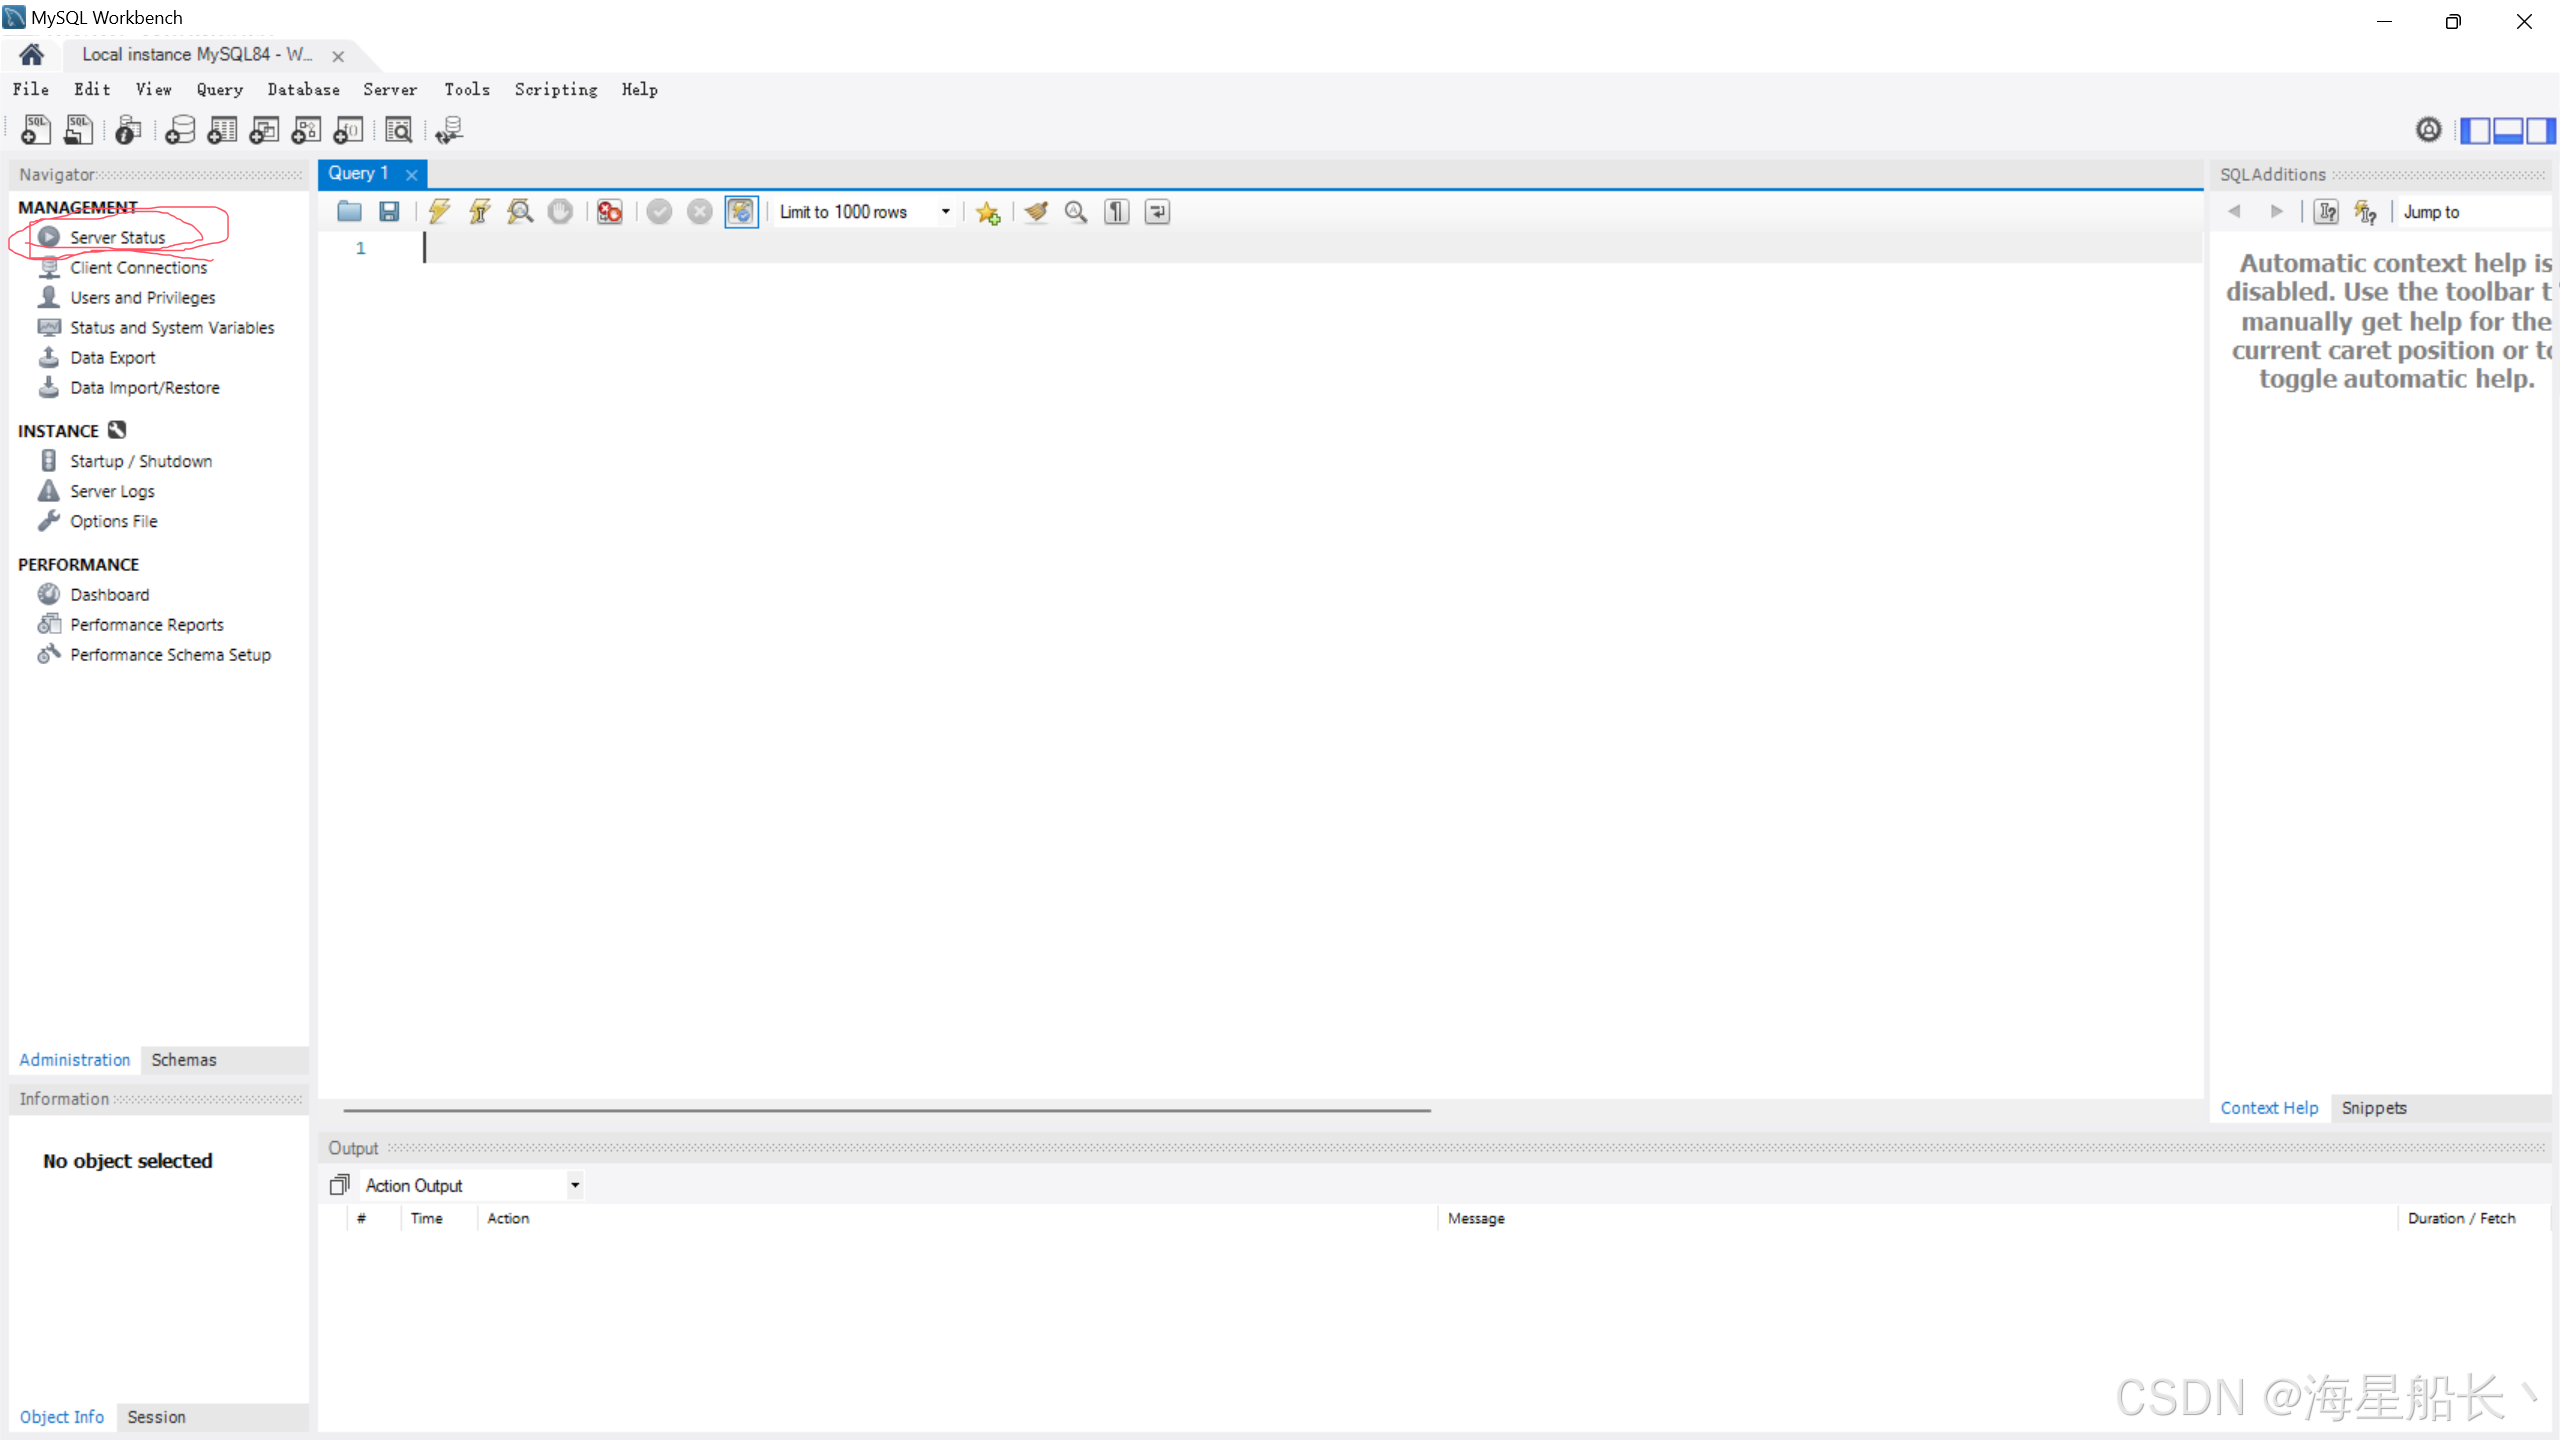
Task: Open the Query menu
Action: coord(220,89)
